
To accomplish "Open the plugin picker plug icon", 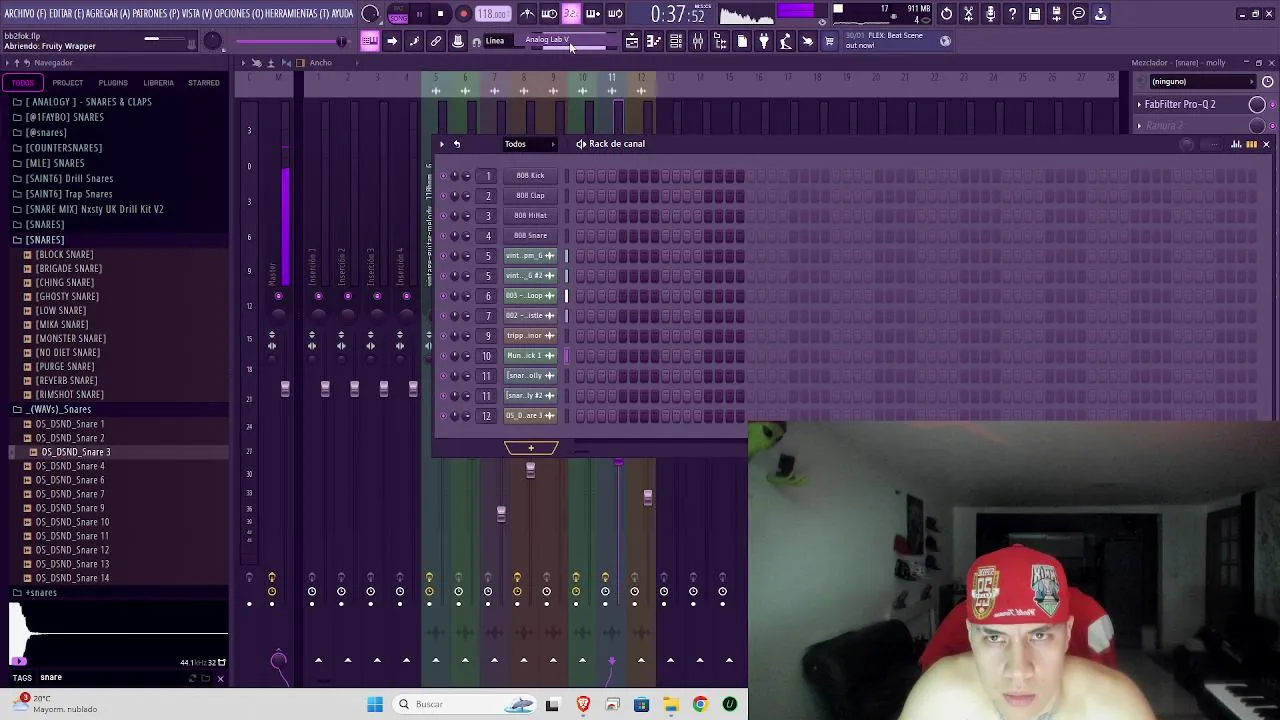I will coord(765,41).
